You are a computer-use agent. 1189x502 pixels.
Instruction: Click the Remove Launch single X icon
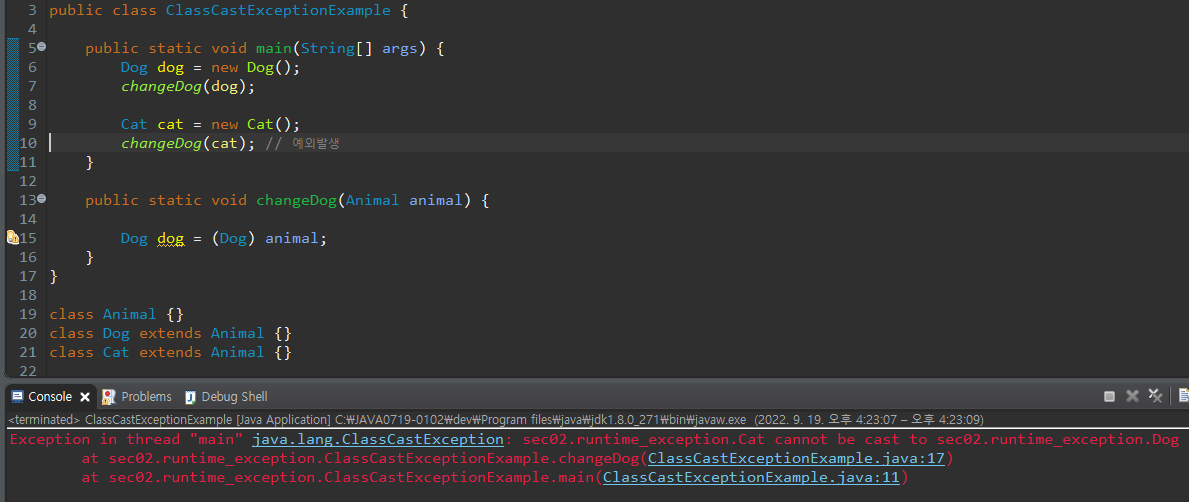1133,396
